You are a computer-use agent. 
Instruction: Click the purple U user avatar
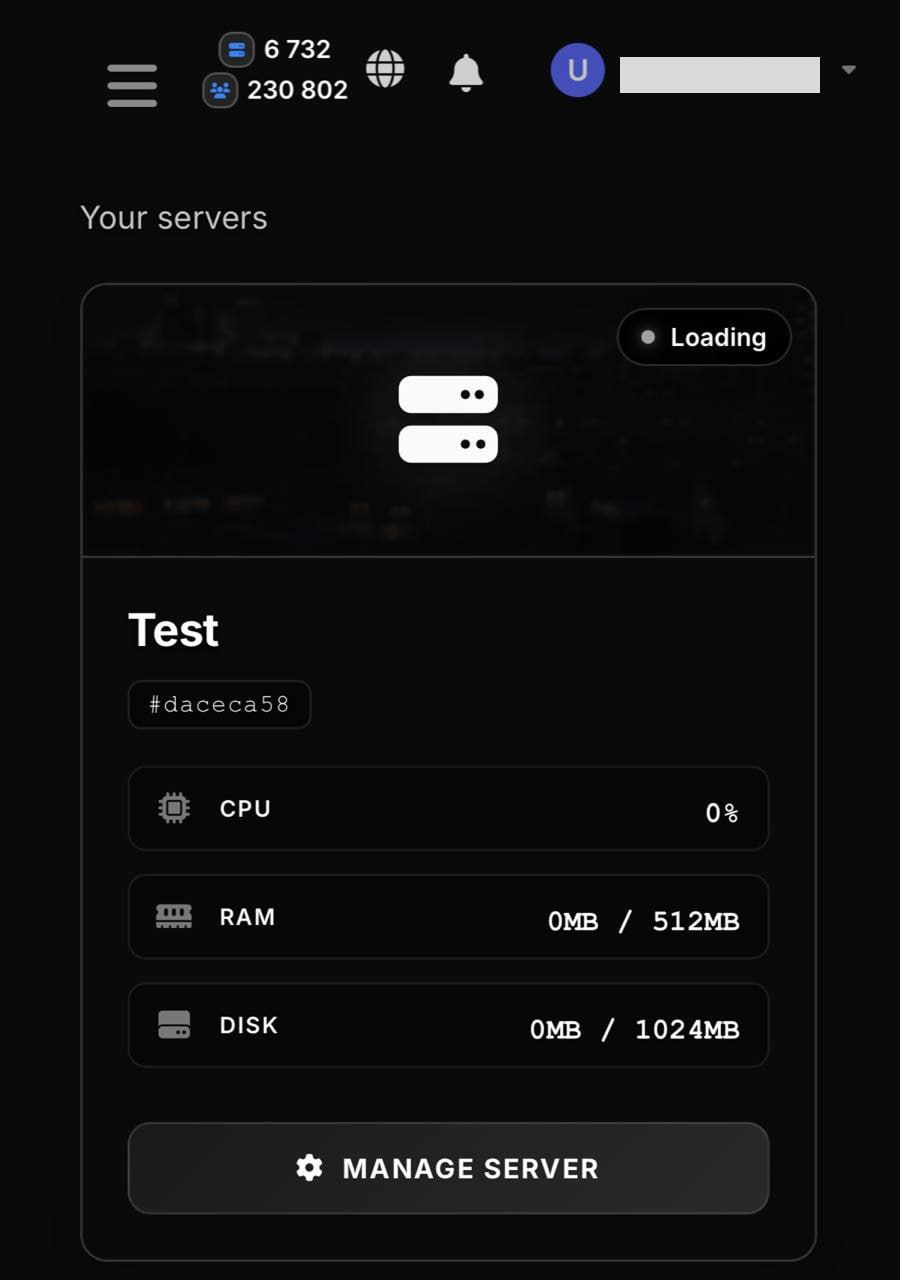[x=577, y=70]
